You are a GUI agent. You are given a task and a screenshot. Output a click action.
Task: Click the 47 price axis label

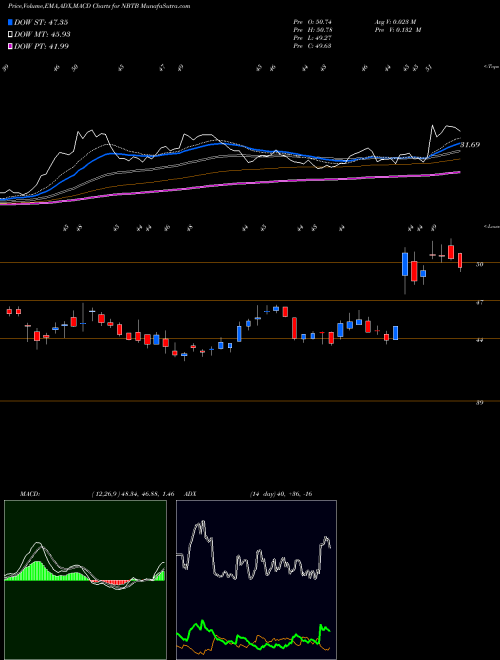coord(479,302)
